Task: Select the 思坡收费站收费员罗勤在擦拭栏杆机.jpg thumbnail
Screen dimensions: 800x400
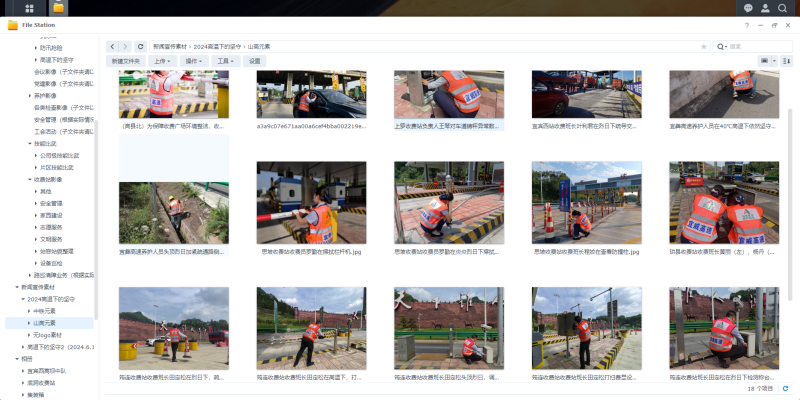Action: 310,204
